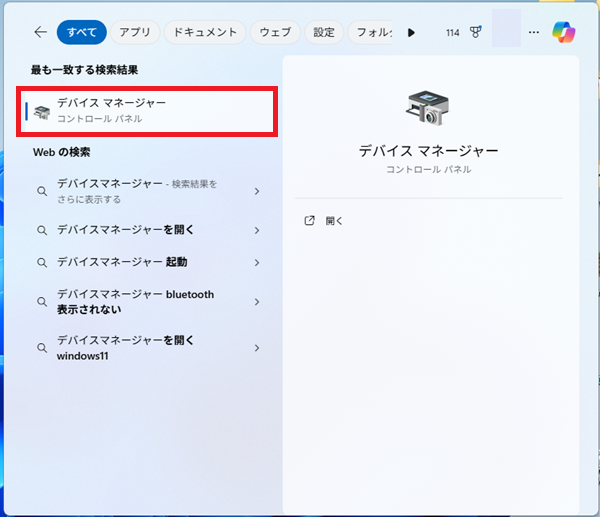Viewport: 600px width, 517px height.
Task: Go back with the left arrow icon
Action: tap(41, 32)
